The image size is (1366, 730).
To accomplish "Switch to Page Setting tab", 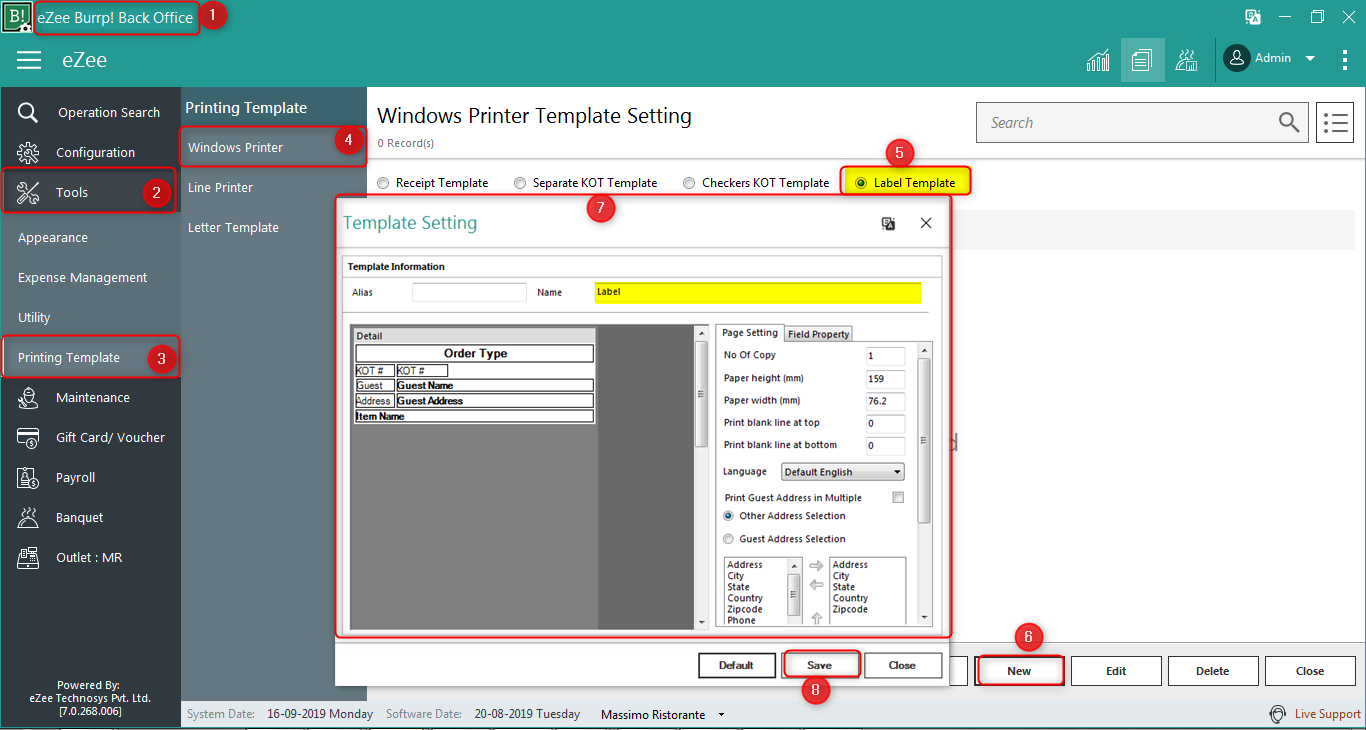I will click(750, 333).
